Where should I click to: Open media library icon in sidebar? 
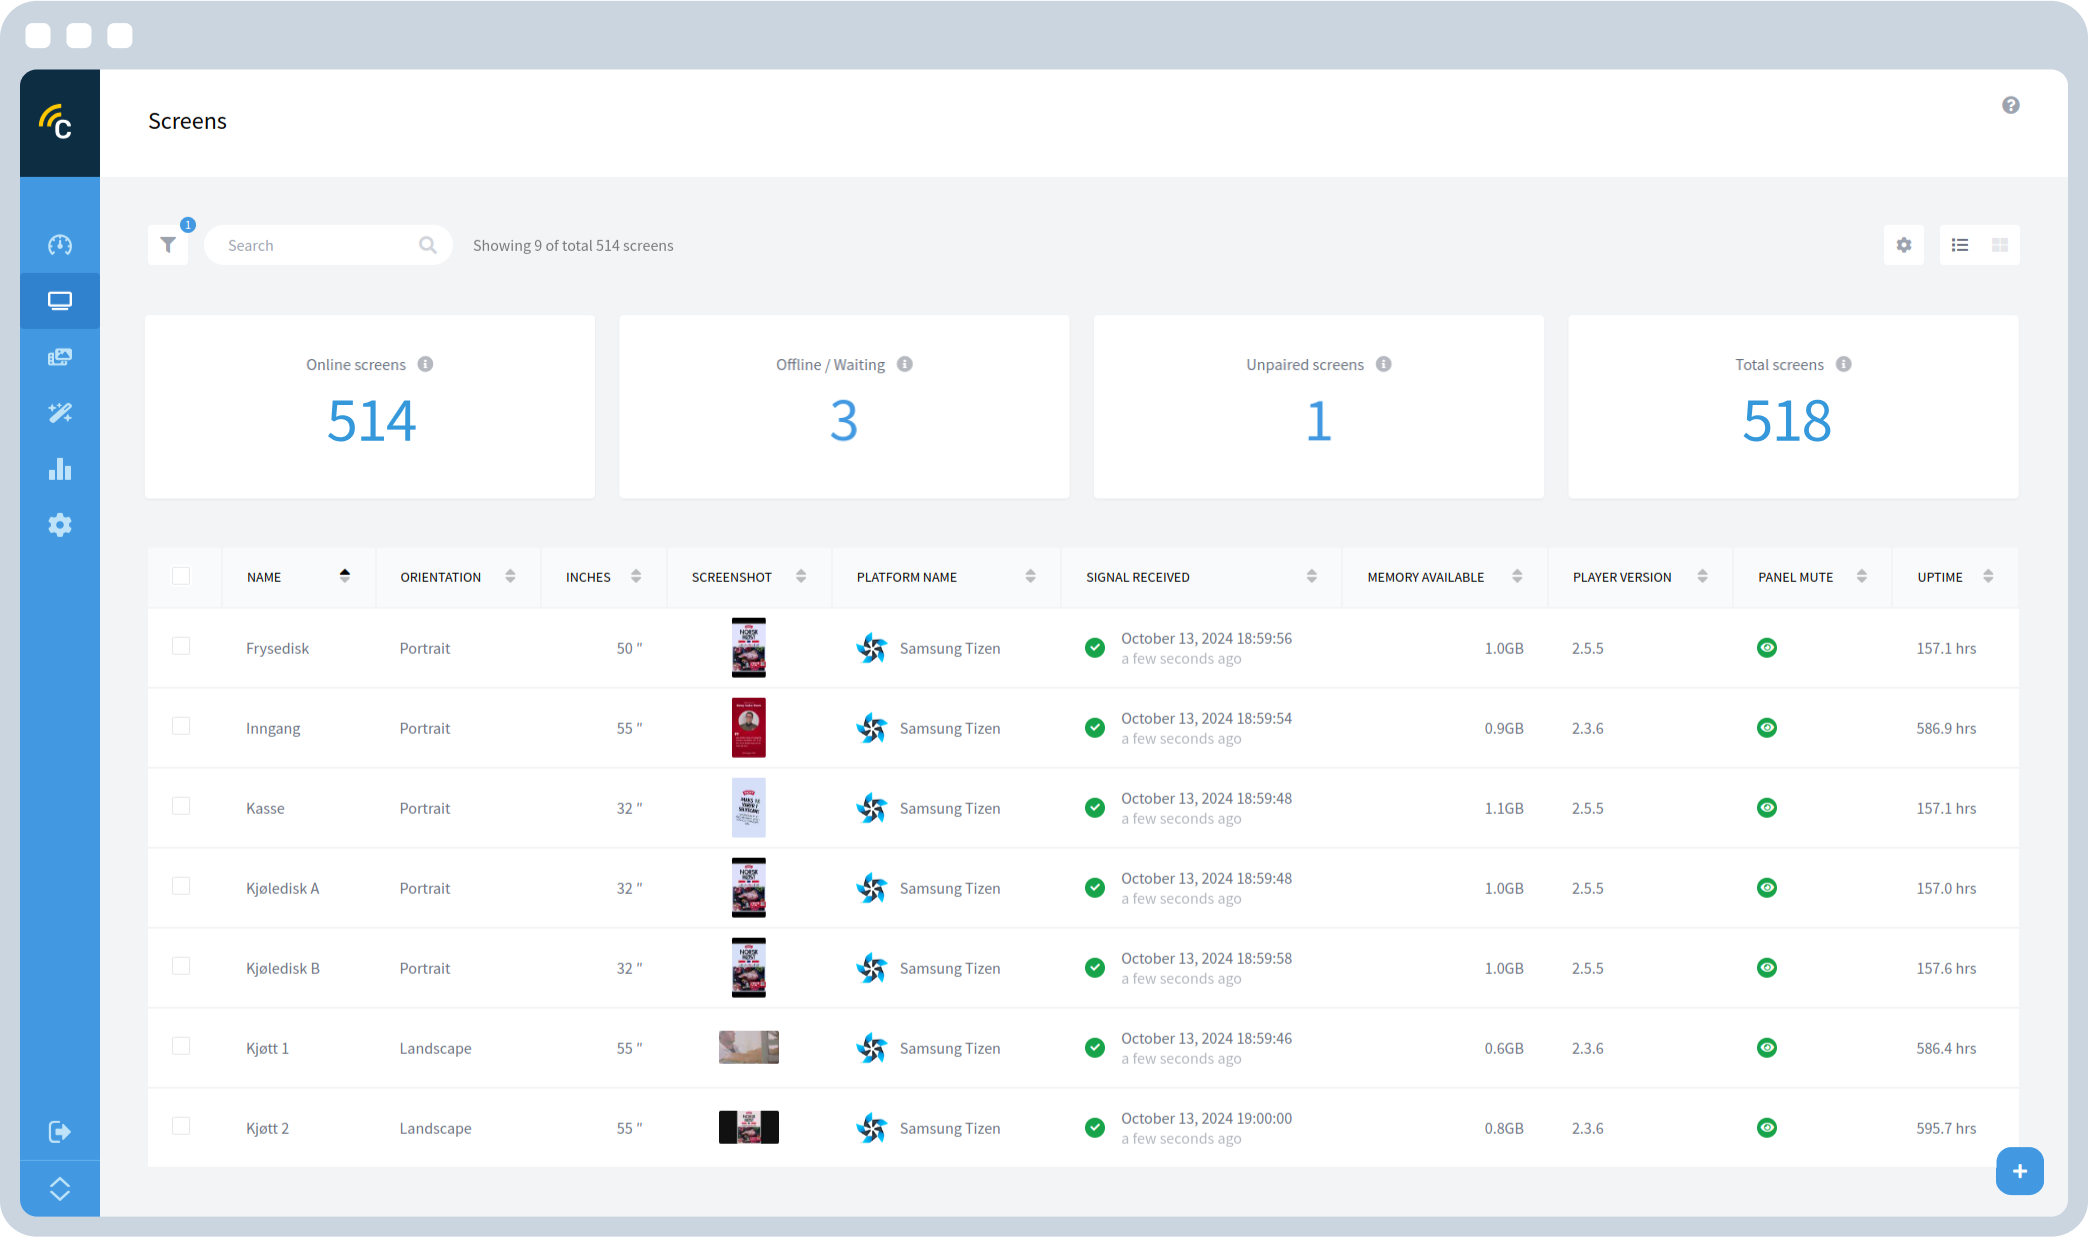(60, 357)
